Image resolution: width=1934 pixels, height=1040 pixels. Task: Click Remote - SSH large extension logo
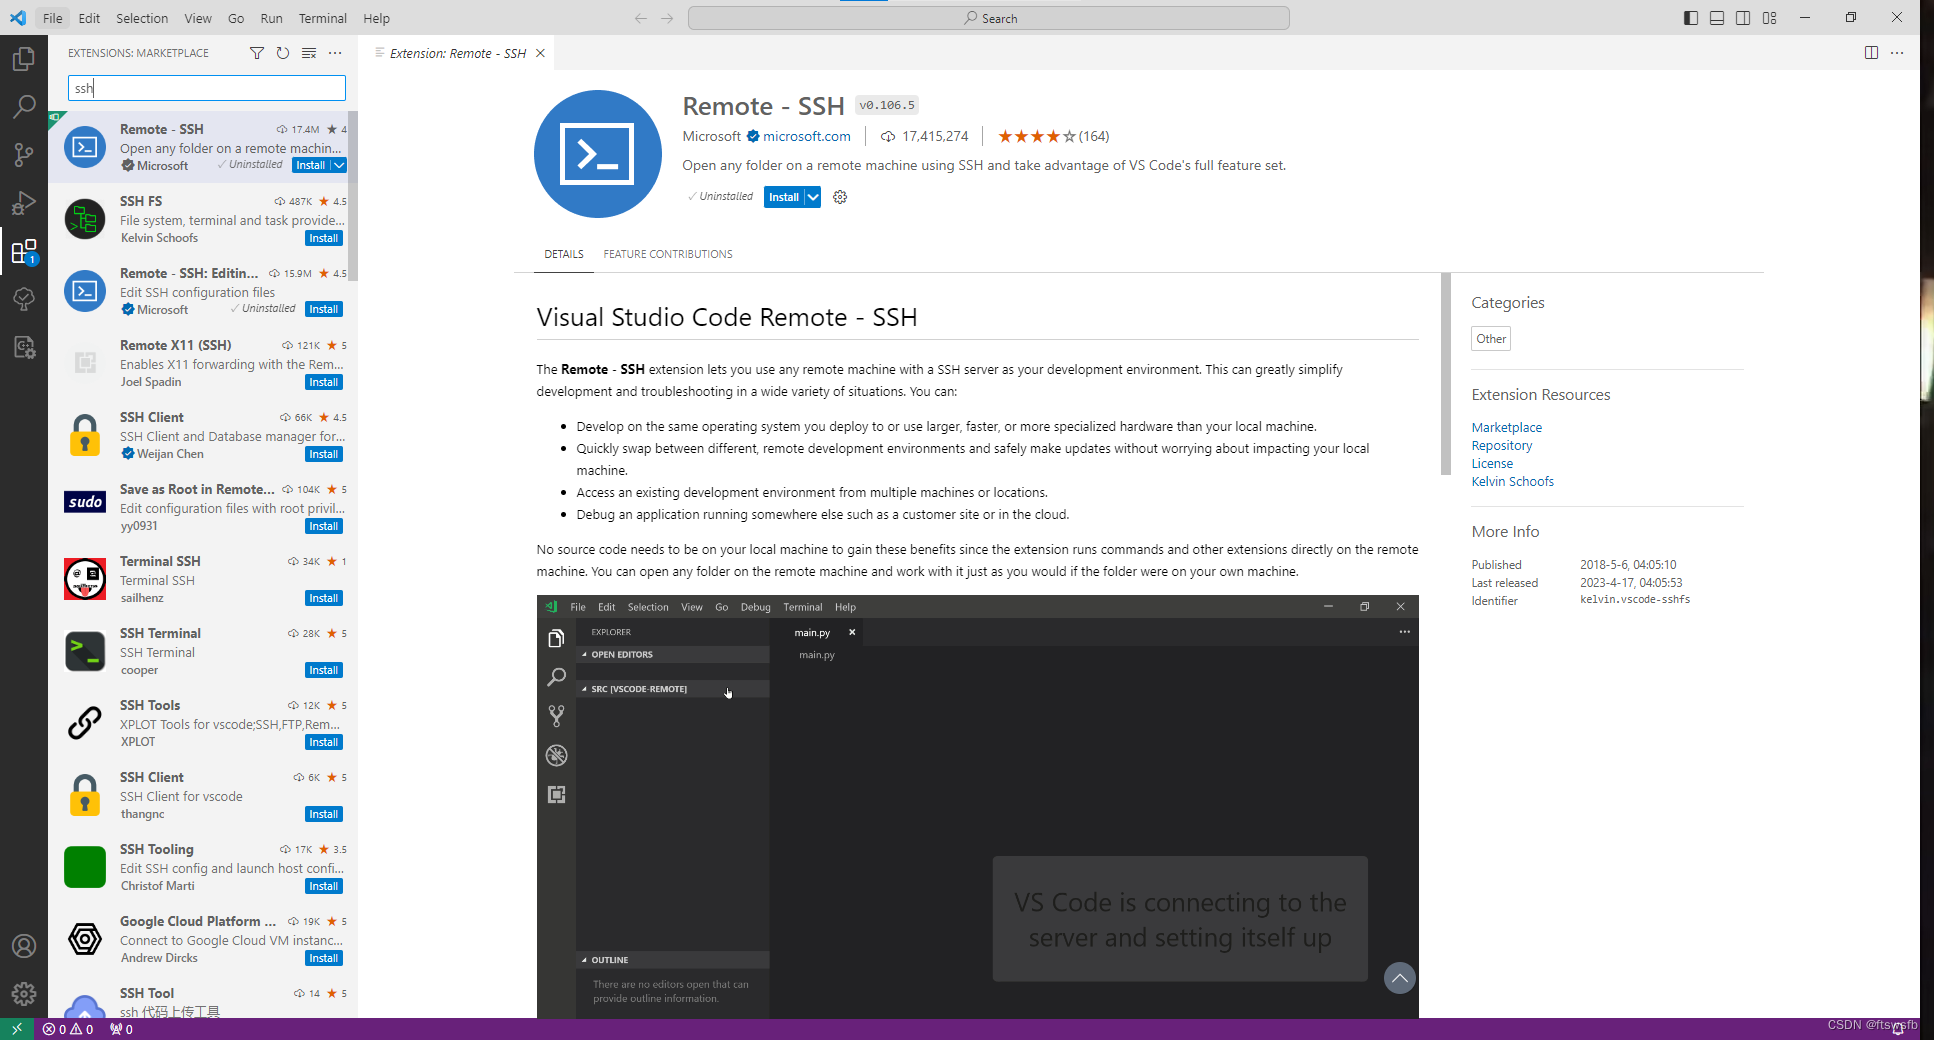[x=598, y=154]
